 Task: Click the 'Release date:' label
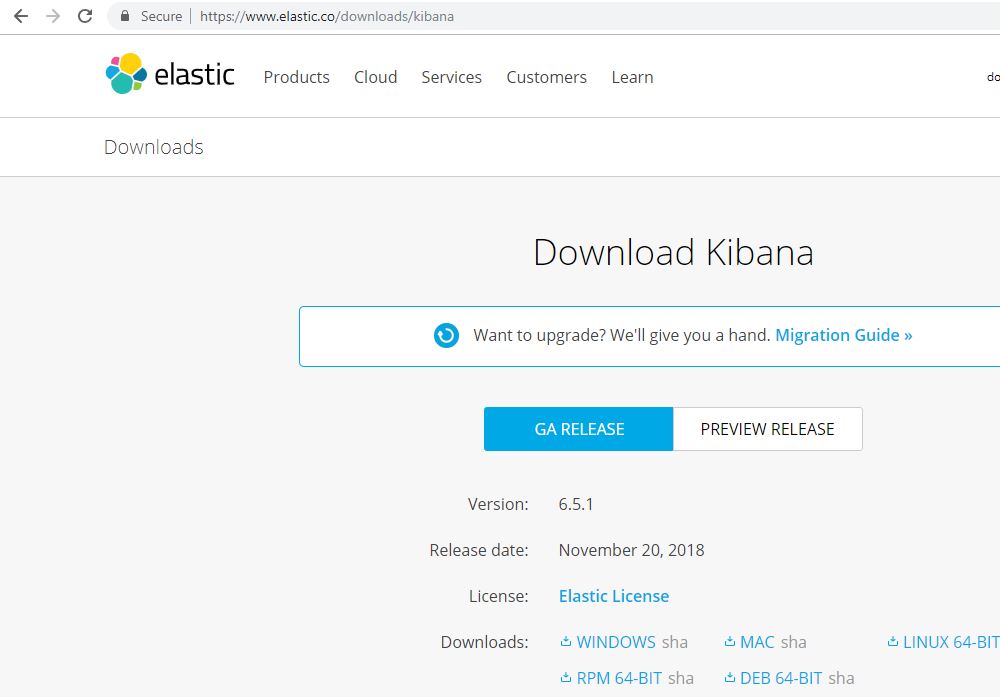point(479,550)
